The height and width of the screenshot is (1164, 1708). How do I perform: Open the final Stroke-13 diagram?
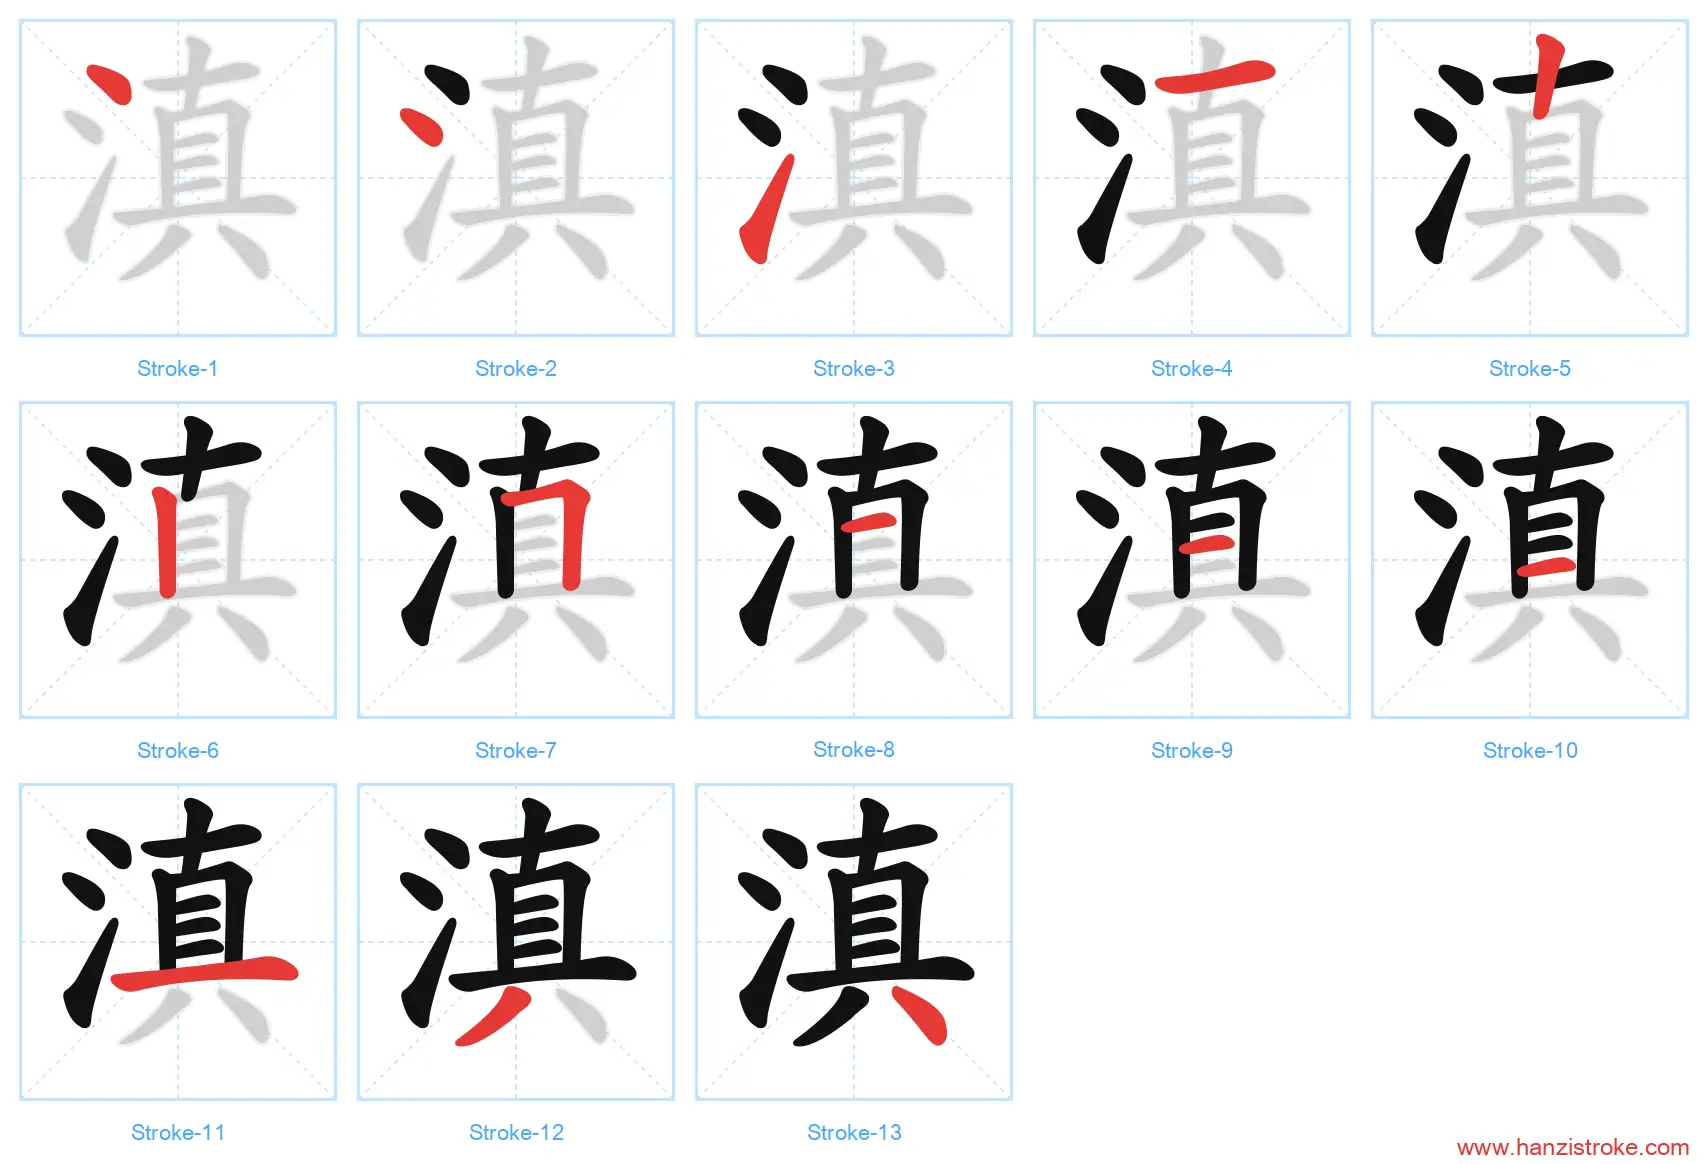coord(854,942)
